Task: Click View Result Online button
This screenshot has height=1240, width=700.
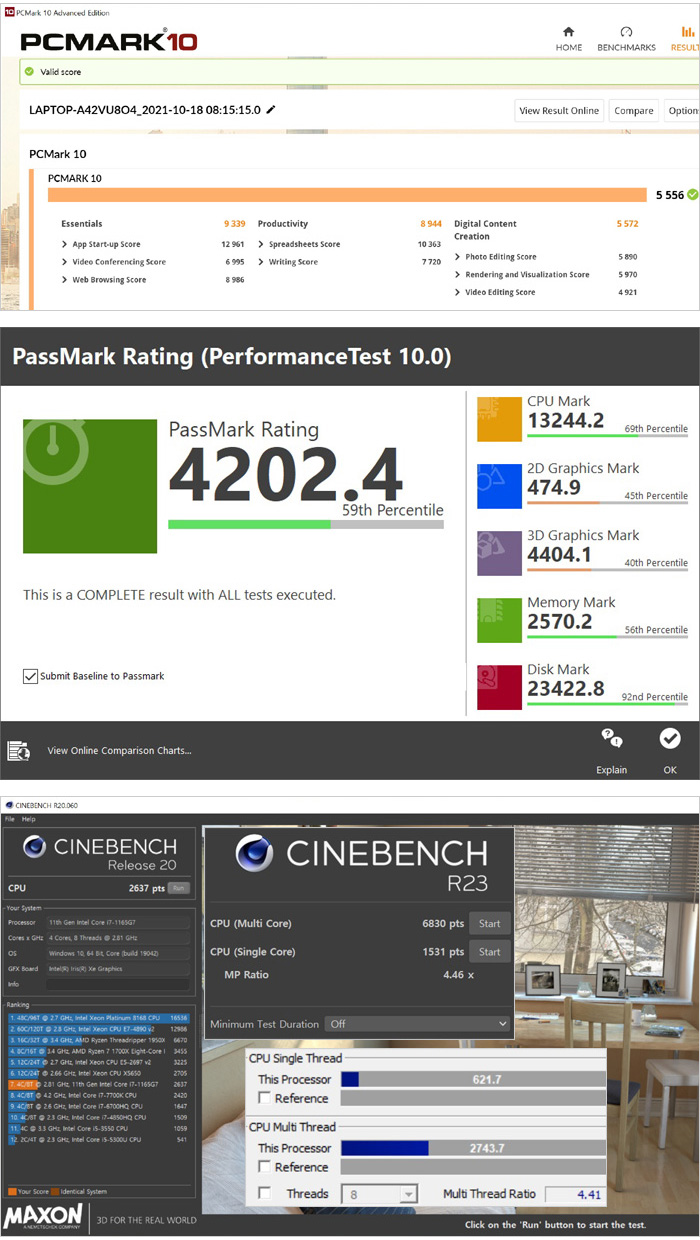Action: pos(559,110)
